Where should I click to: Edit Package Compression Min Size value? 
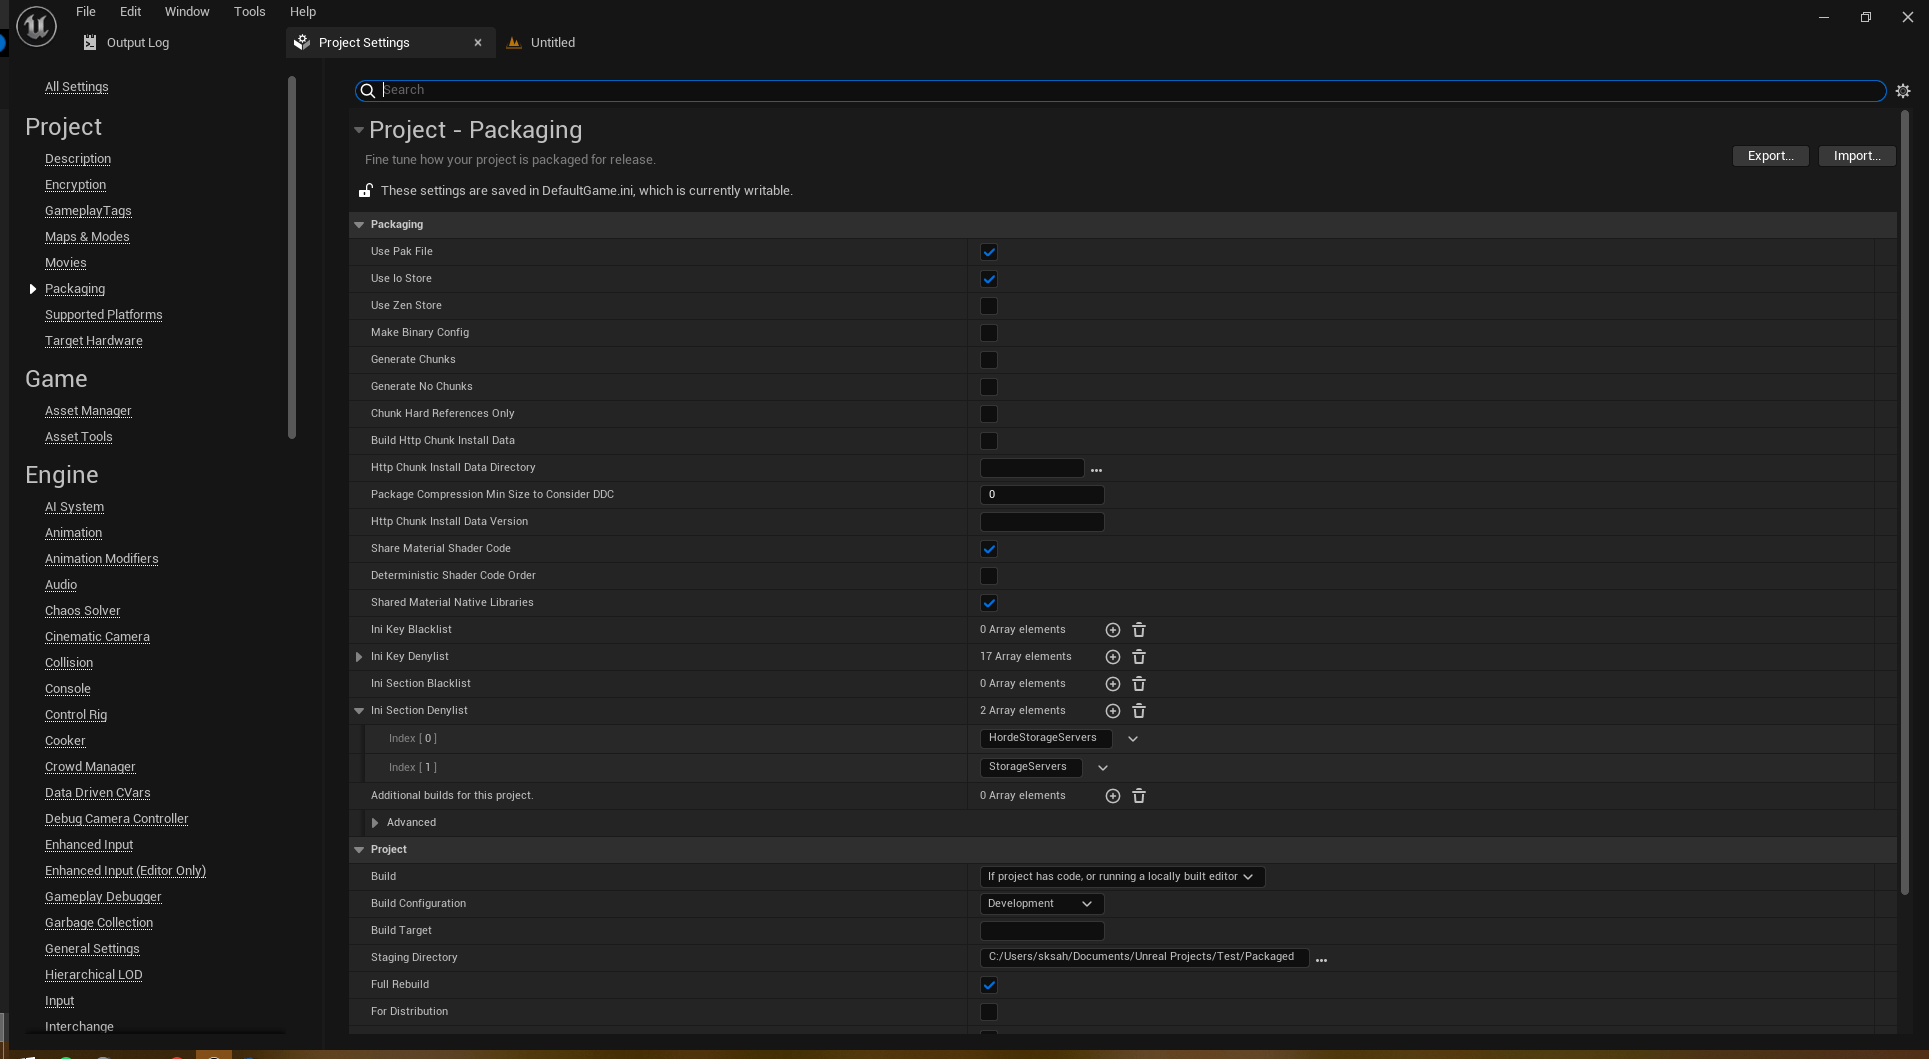(1042, 495)
